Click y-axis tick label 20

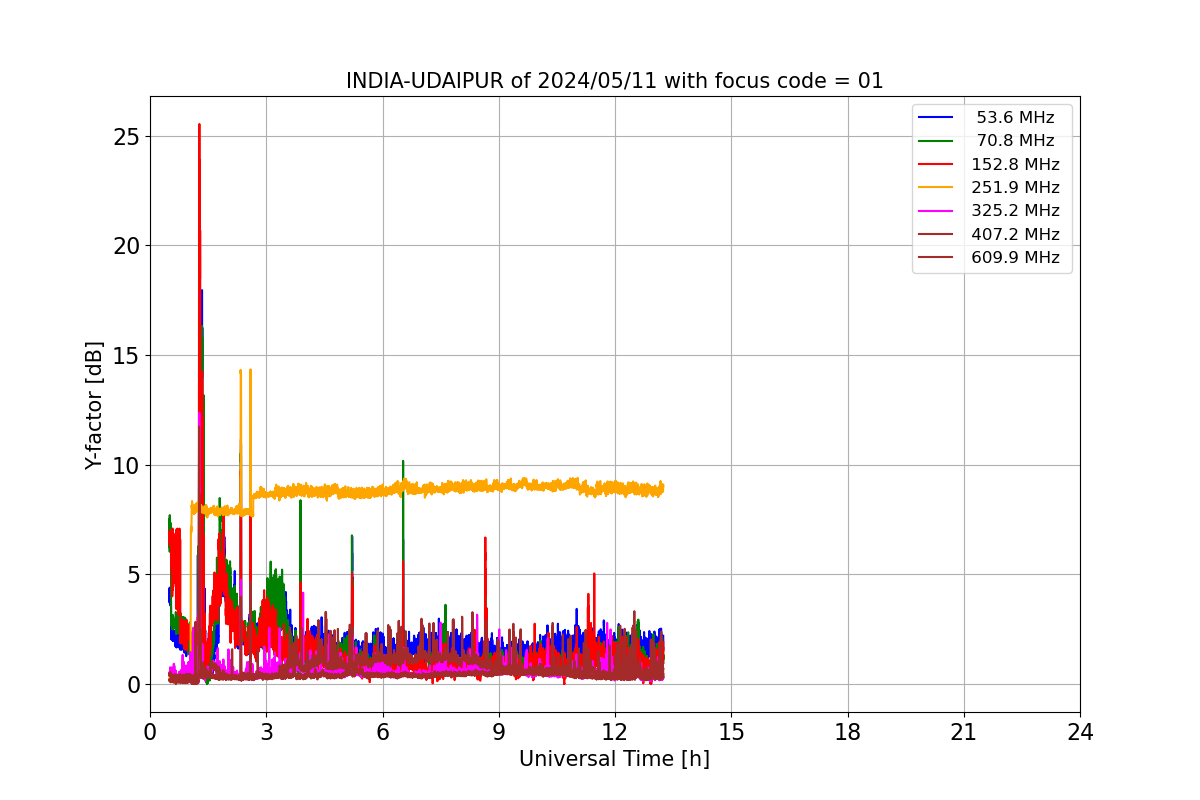pos(126,246)
